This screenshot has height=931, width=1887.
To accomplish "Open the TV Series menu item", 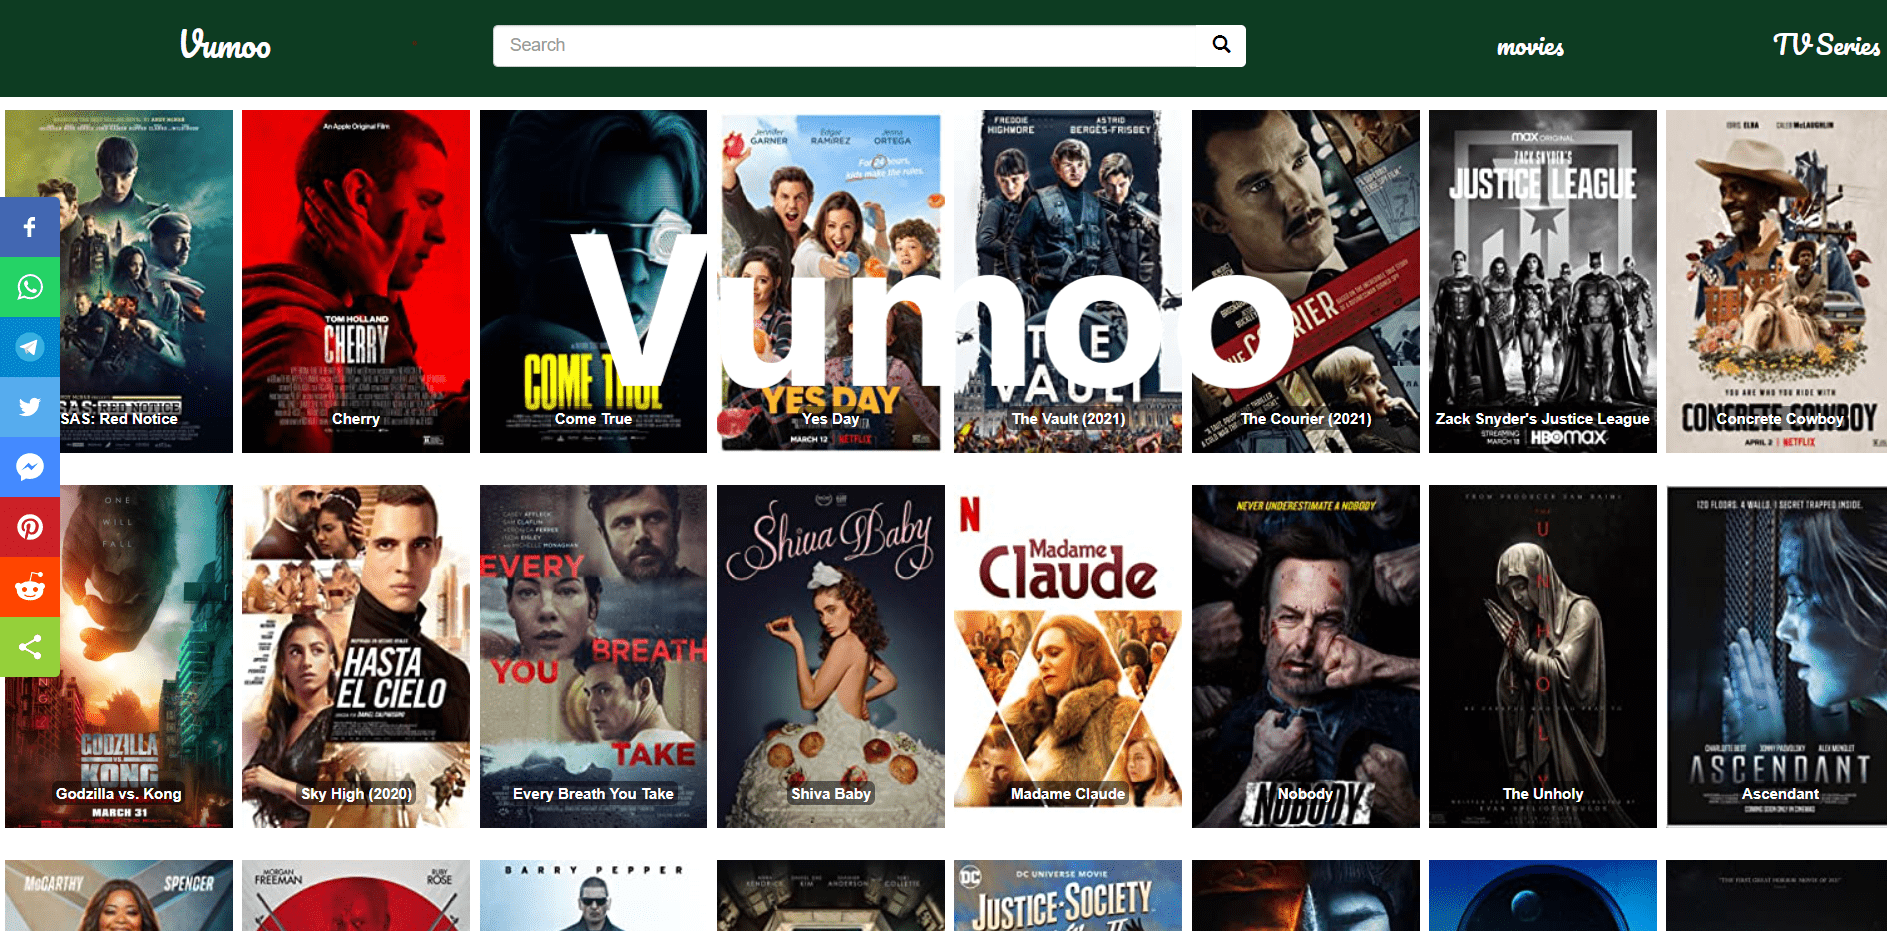I will 1825,46.
